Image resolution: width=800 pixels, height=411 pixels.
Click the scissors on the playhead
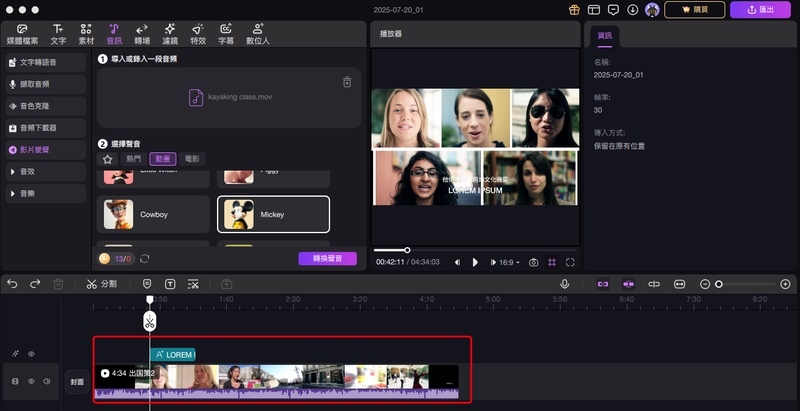(149, 322)
